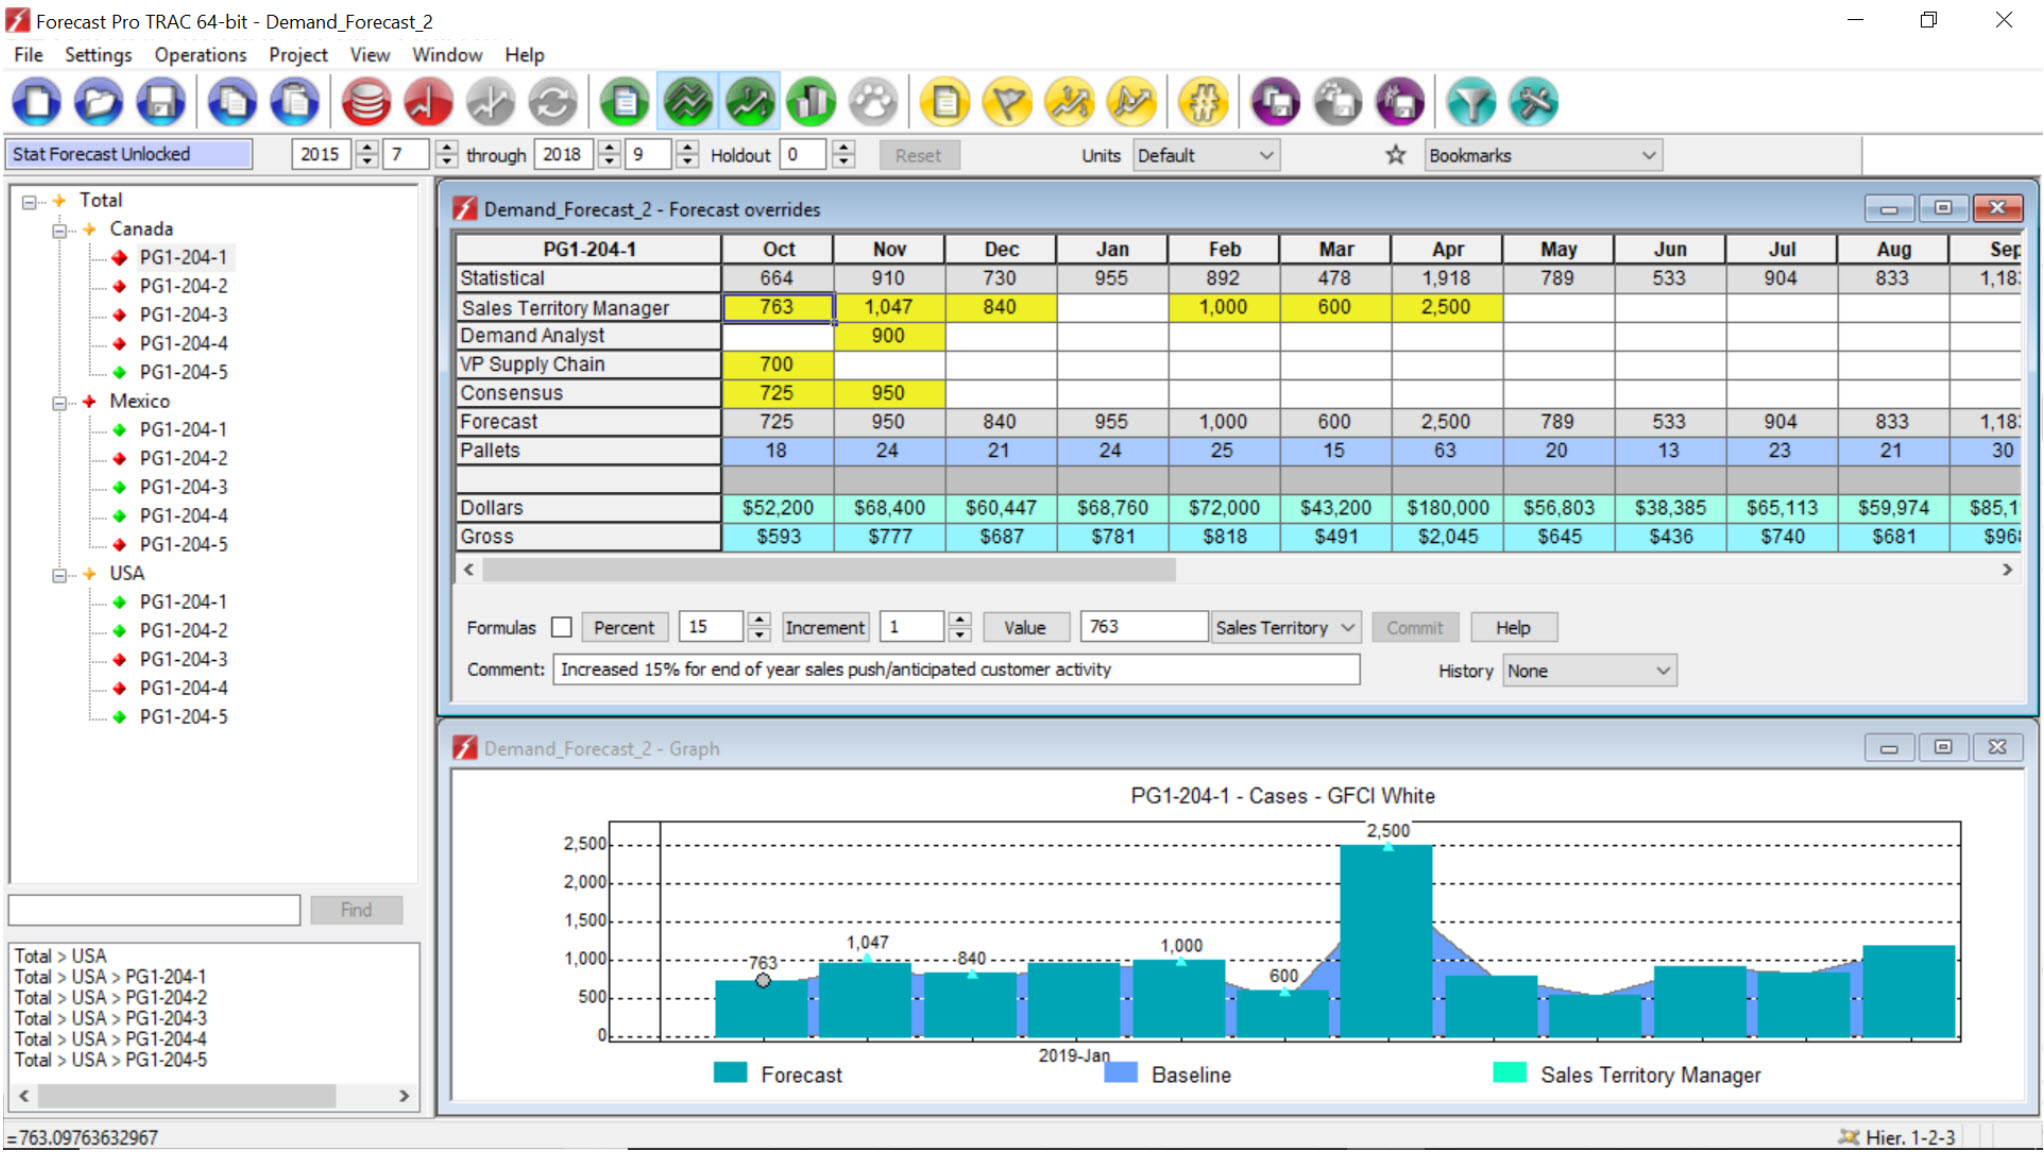Open the teal filter tool
Viewport: 2044px width, 1154px height.
(x=1471, y=101)
